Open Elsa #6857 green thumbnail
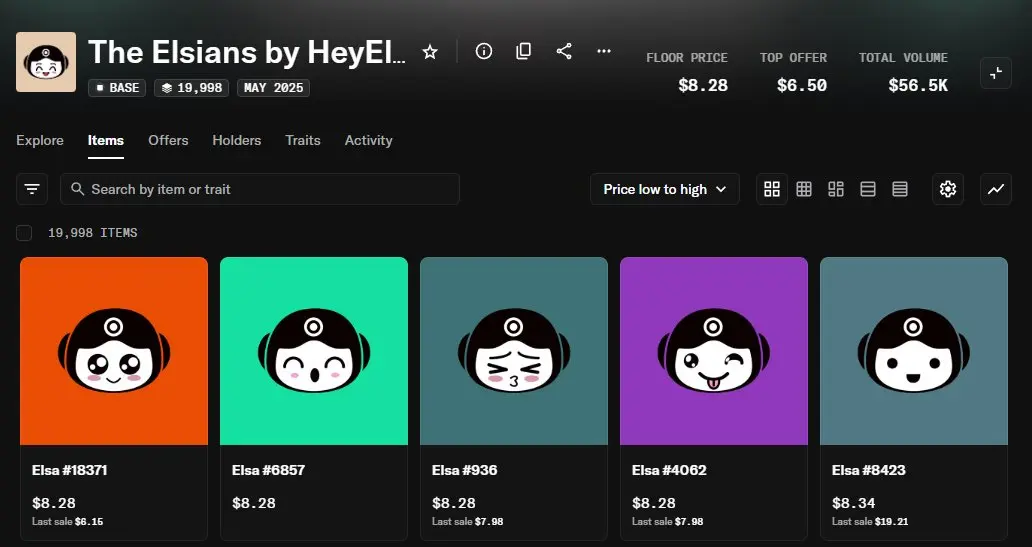 314,351
